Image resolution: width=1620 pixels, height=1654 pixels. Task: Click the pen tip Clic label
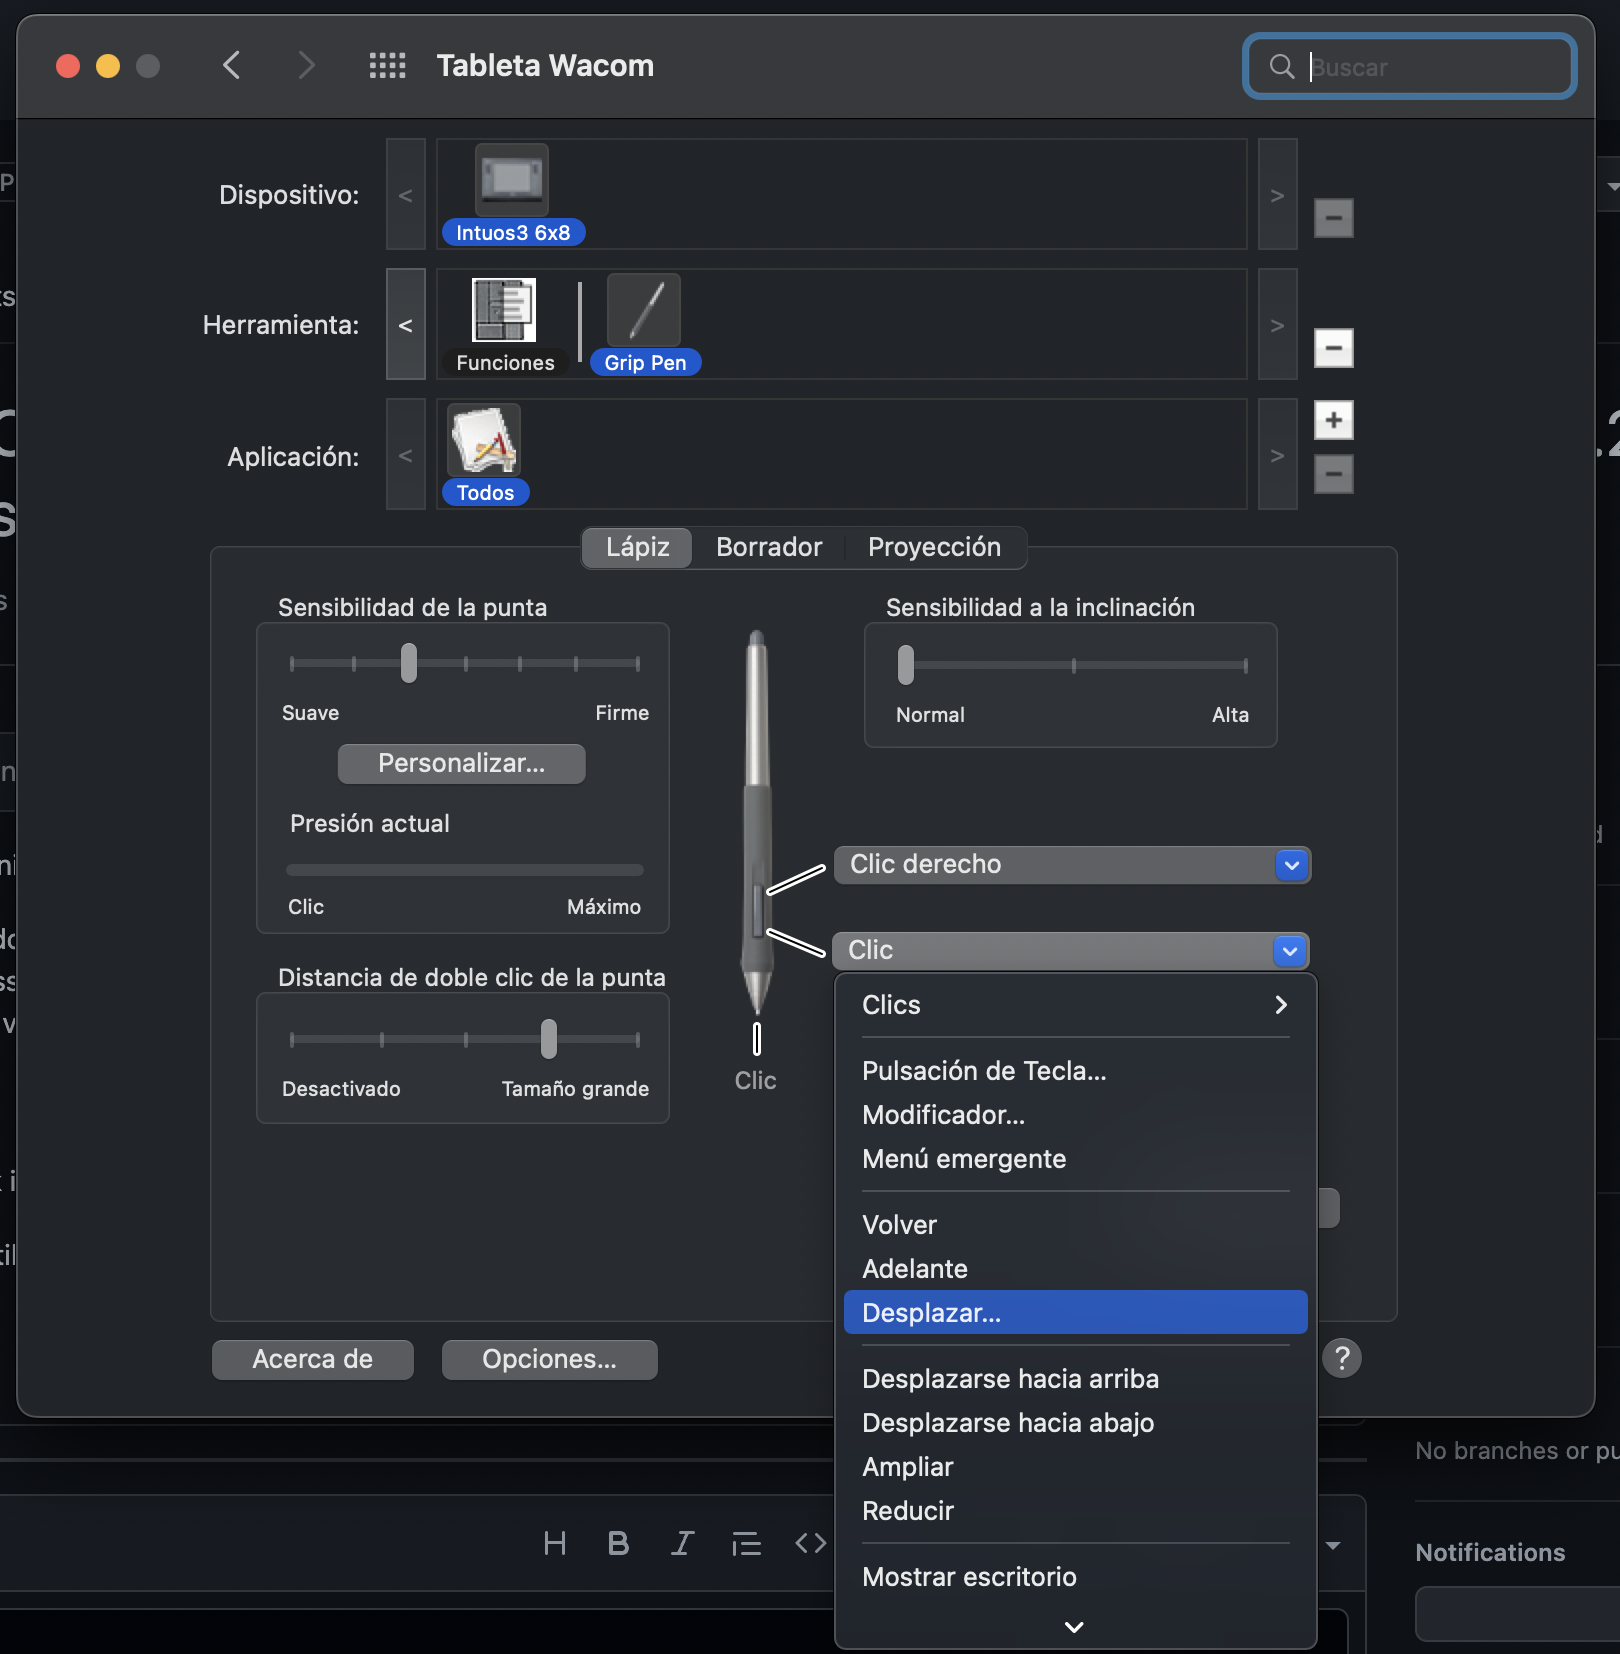point(755,1081)
